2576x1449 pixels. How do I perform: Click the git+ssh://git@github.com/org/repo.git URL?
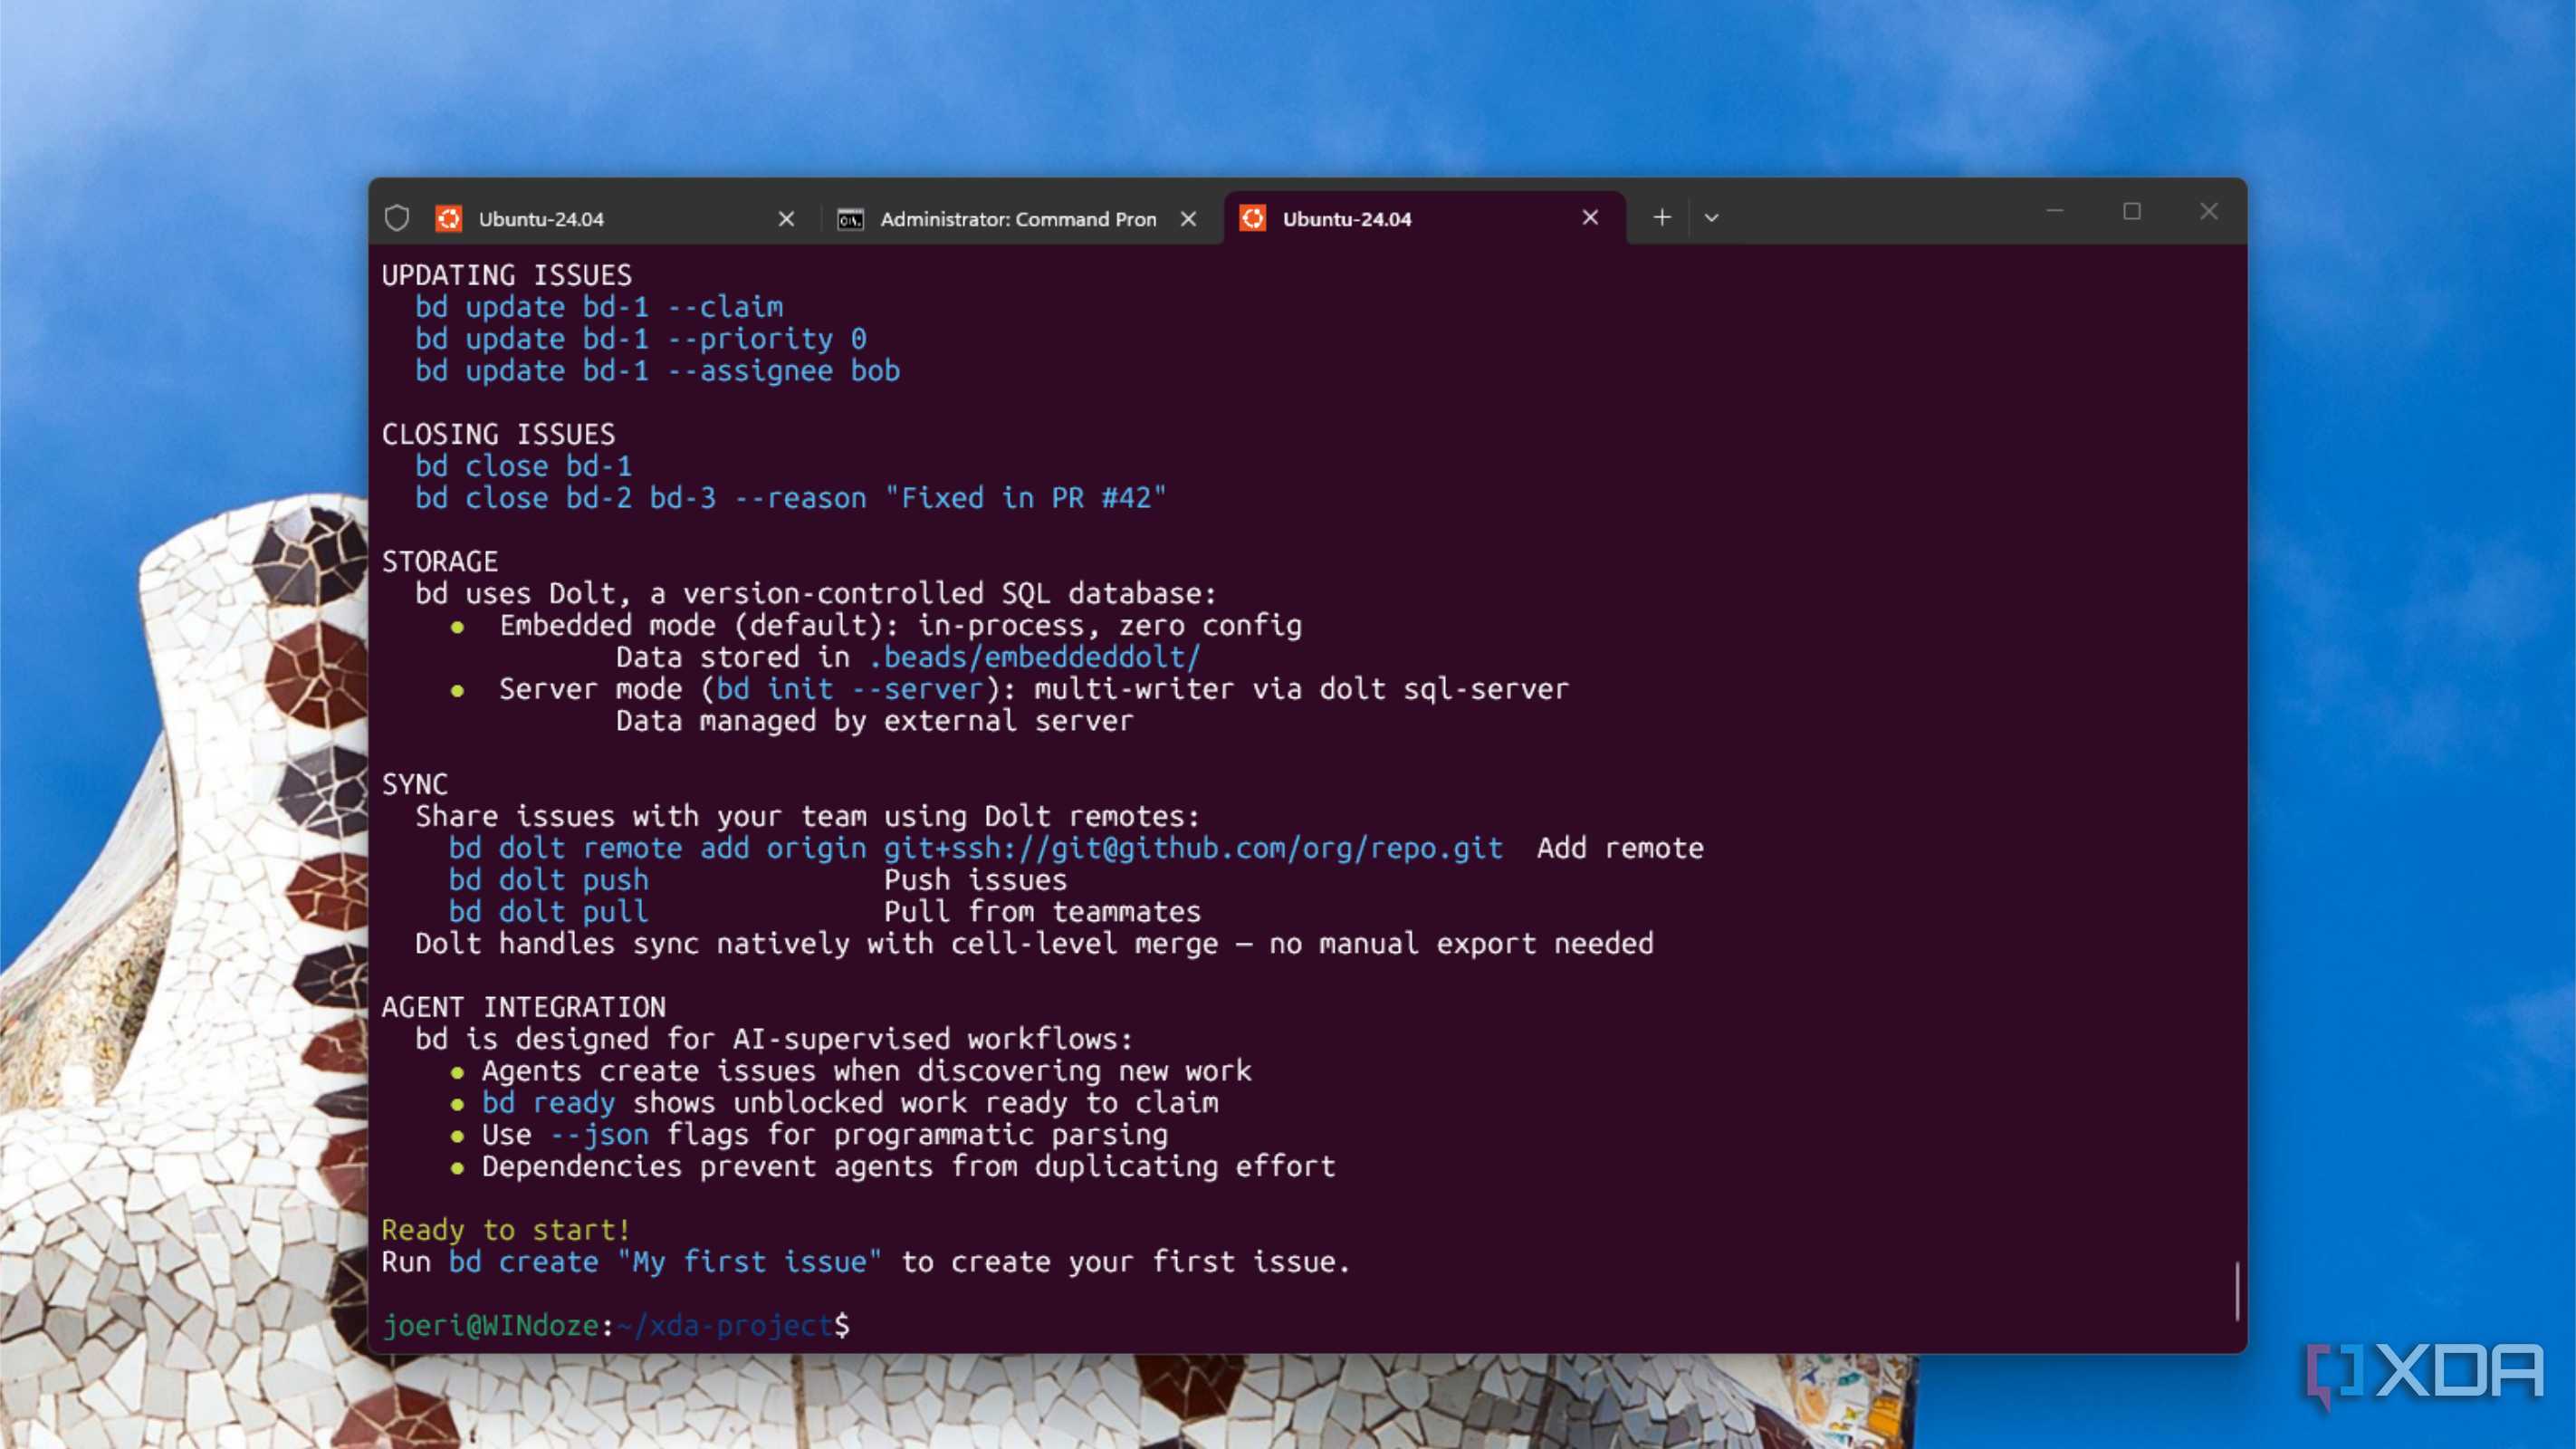pyautogui.click(x=1193, y=848)
